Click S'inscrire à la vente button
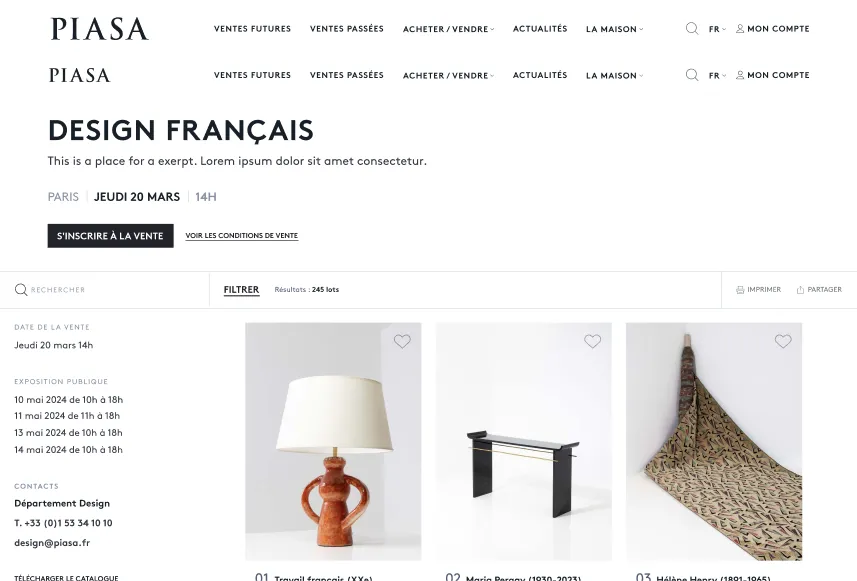 pyautogui.click(x=110, y=236)
